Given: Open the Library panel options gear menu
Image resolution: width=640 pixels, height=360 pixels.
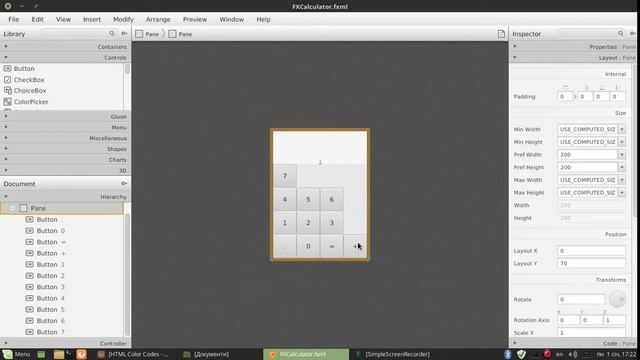Looking at the screenshot, I should [x=124, y=33].
